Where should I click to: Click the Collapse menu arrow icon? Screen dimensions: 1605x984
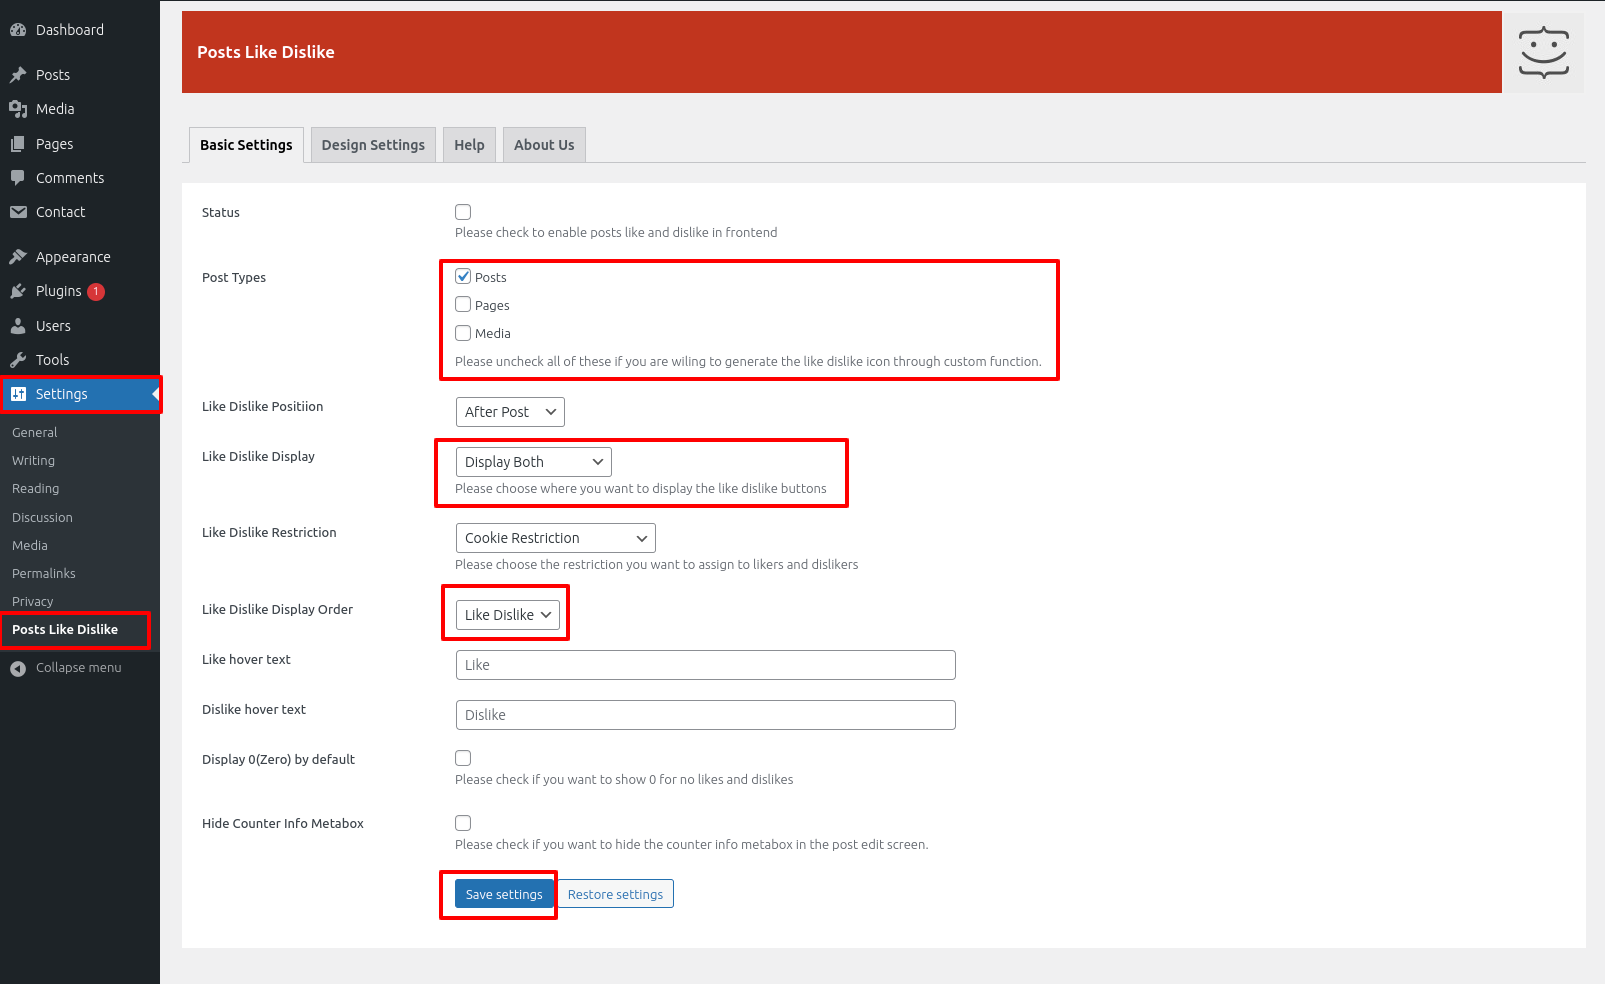point(18,668)
